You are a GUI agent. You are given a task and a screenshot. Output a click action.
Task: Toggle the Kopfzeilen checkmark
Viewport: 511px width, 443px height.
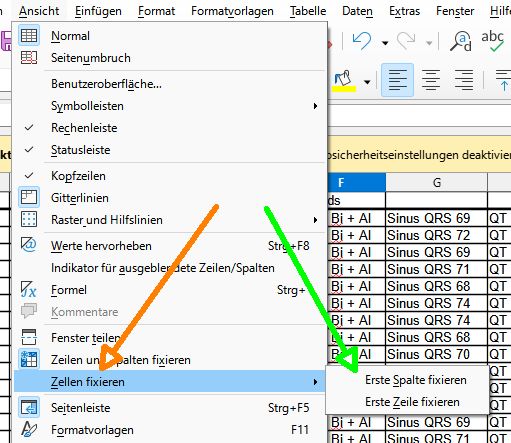click(x=29, y=176)
